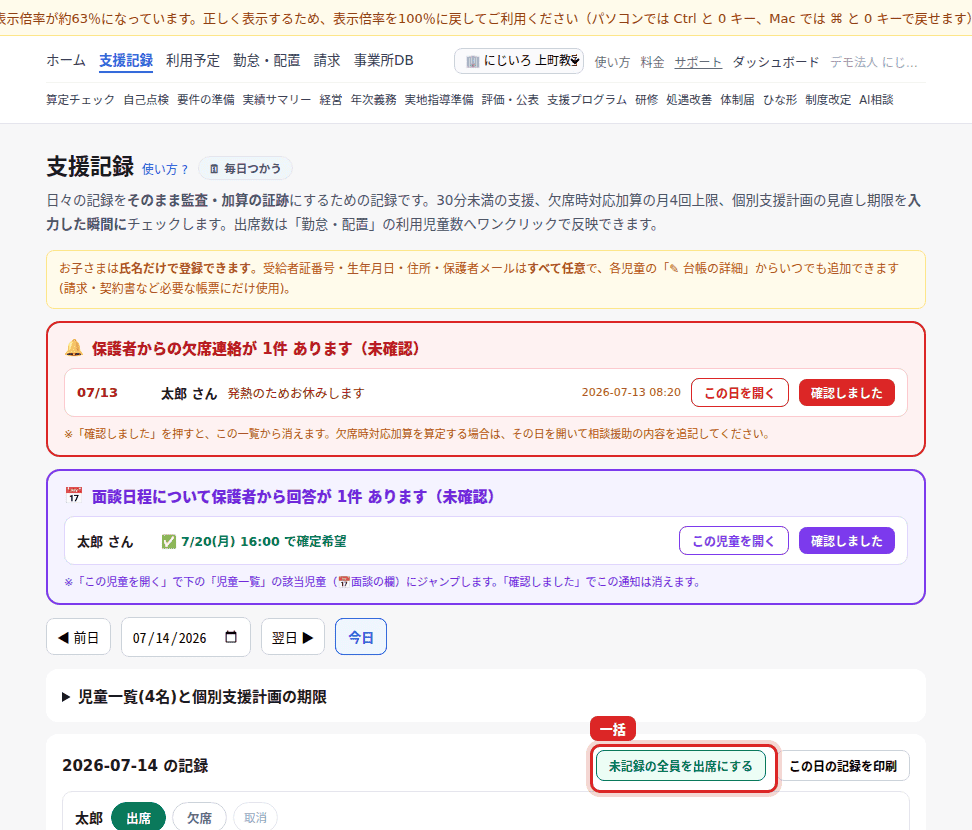Open 支援プログラム sub-navigation item
This screenshot has width=972, height=830.
pyautogui.click(x=587, y=100)
